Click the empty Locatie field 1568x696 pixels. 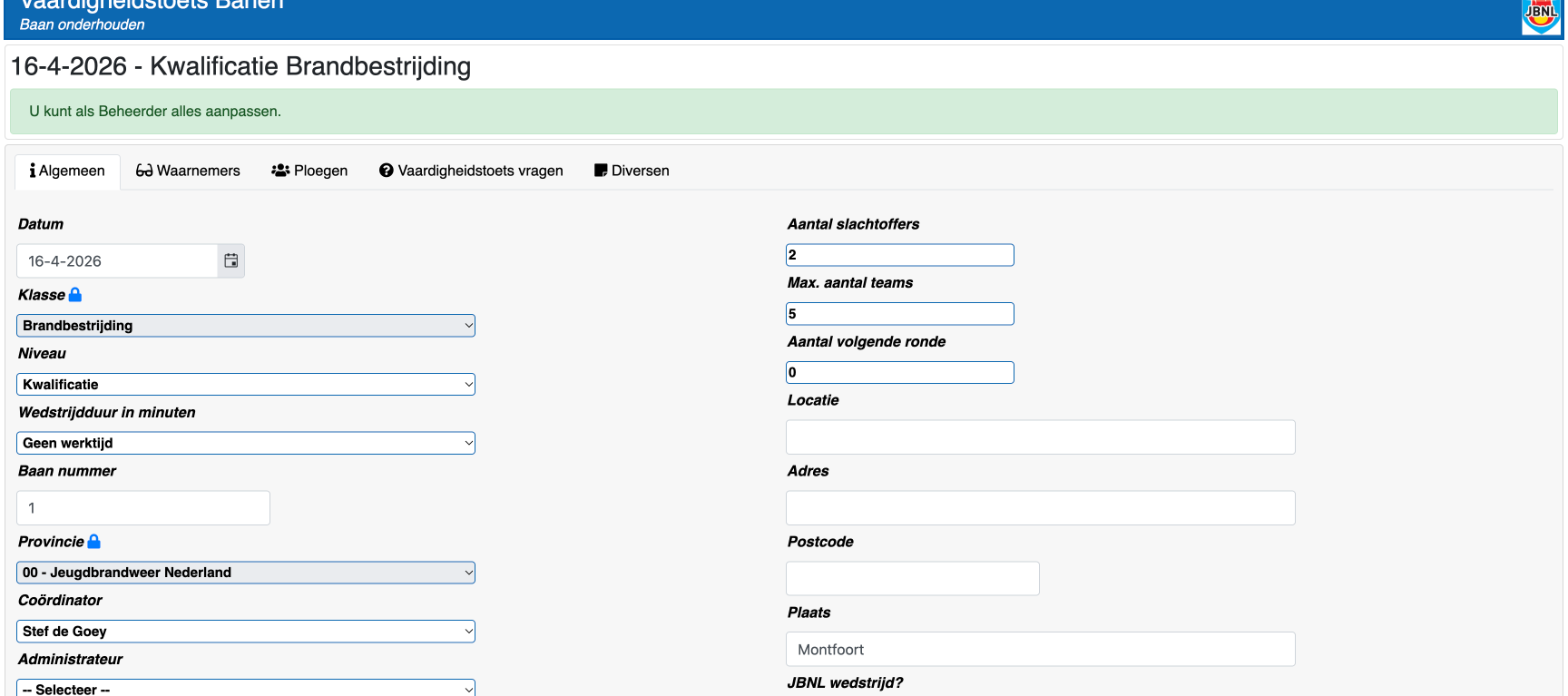coord(1041,437)
